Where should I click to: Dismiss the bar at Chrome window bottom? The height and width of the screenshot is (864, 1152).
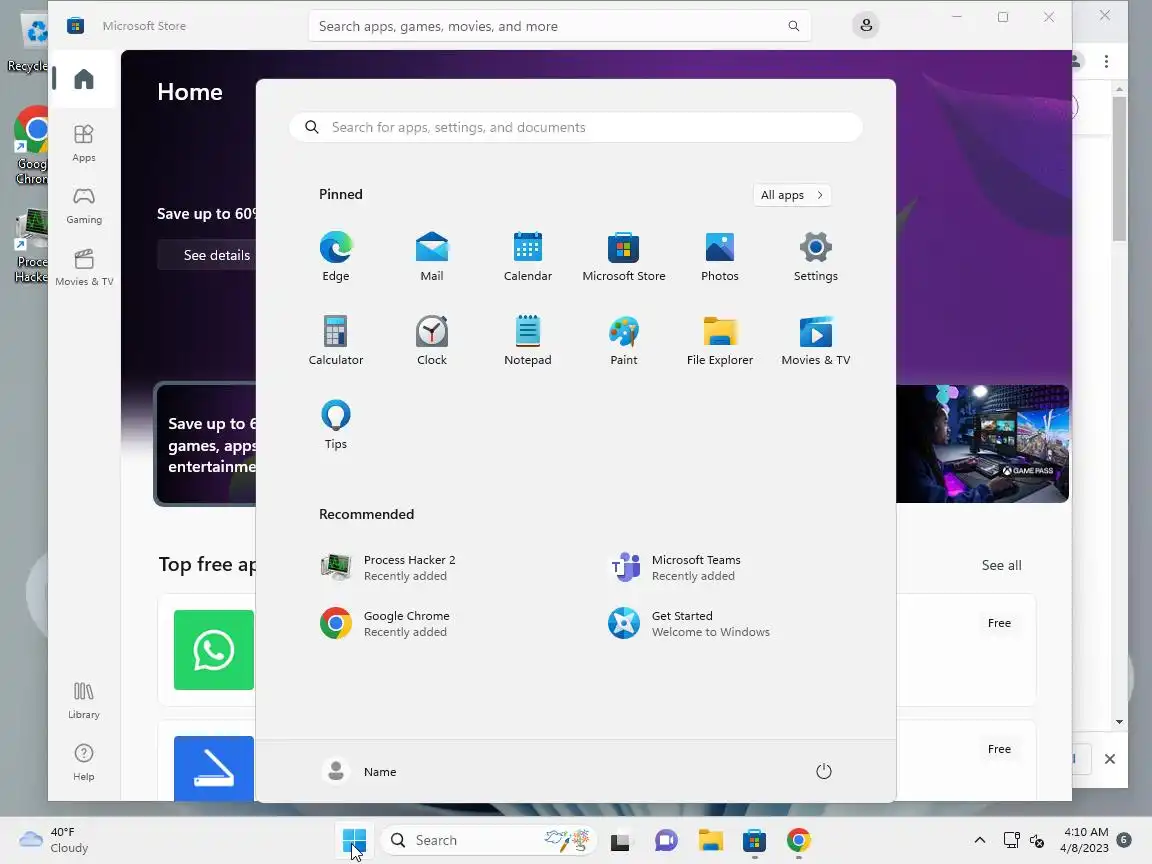(1110, 759)
